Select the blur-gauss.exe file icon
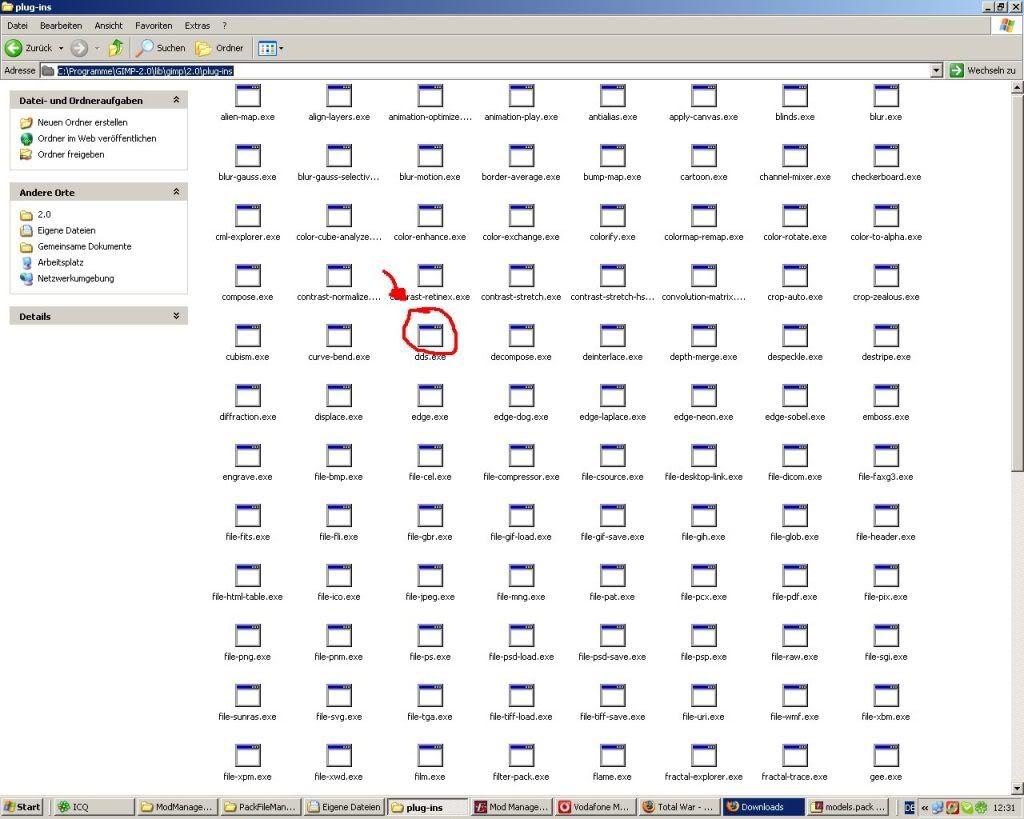Viewport: 1024px width, 819px height. [x=247, y=155]
